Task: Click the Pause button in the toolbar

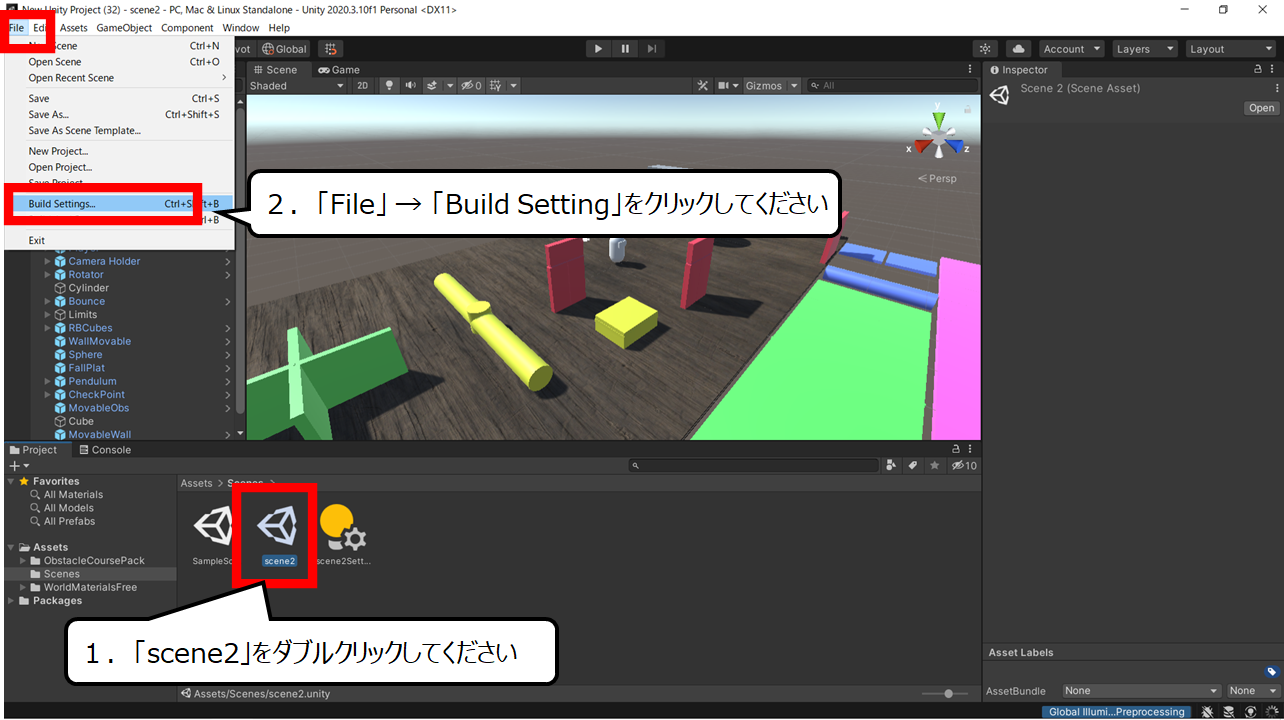Action: (x=625, y=49)
